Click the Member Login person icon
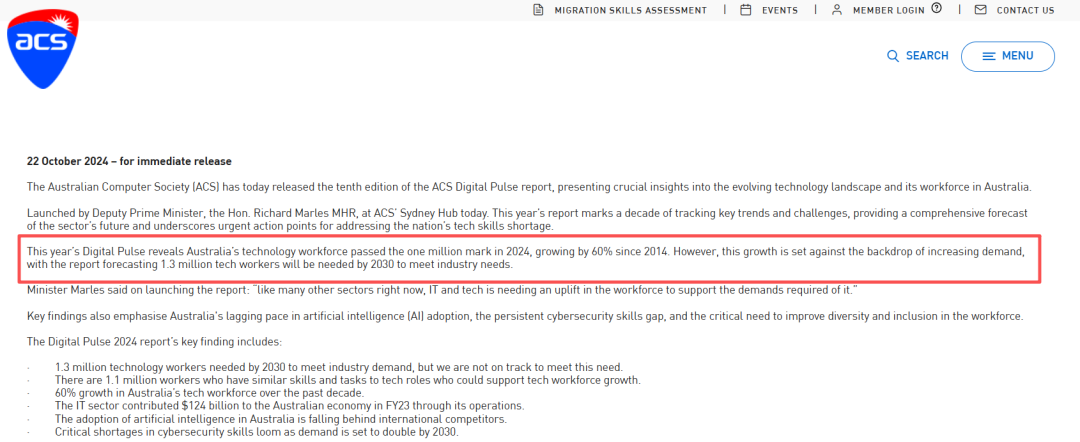 [x=836, y=10]
